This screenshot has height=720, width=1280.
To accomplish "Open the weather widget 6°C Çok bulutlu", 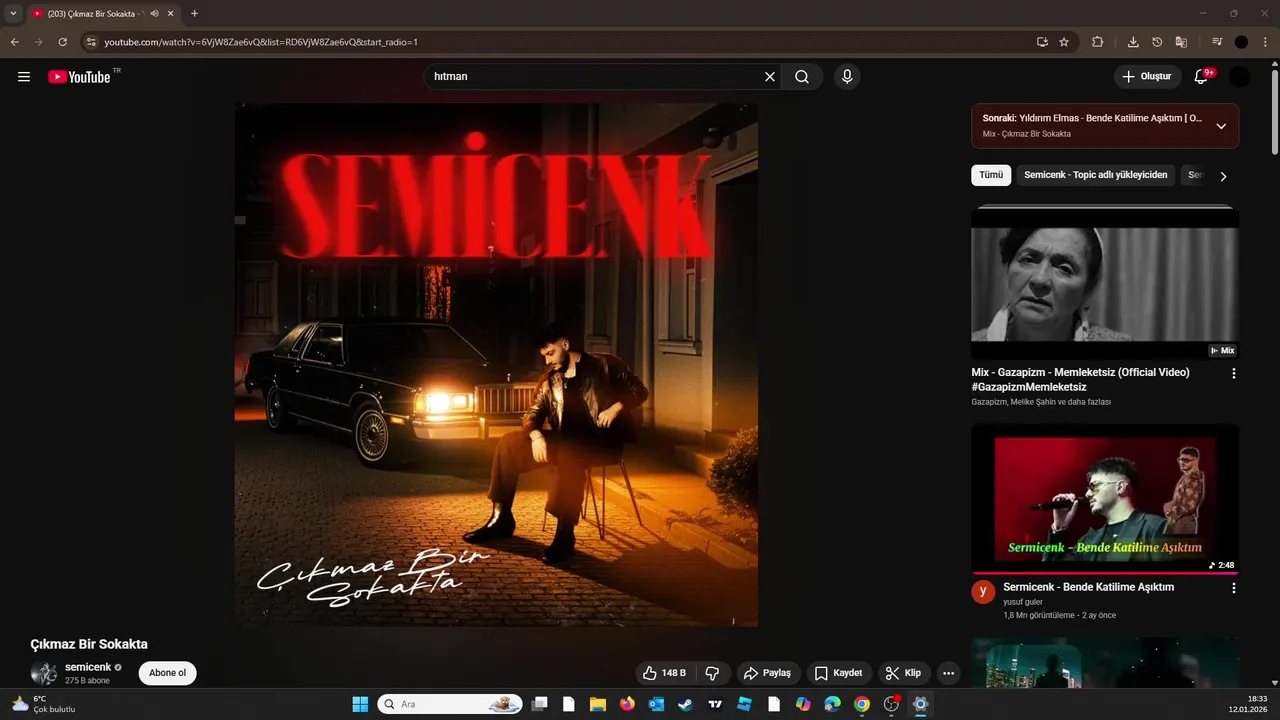I will tap(44, 704).
